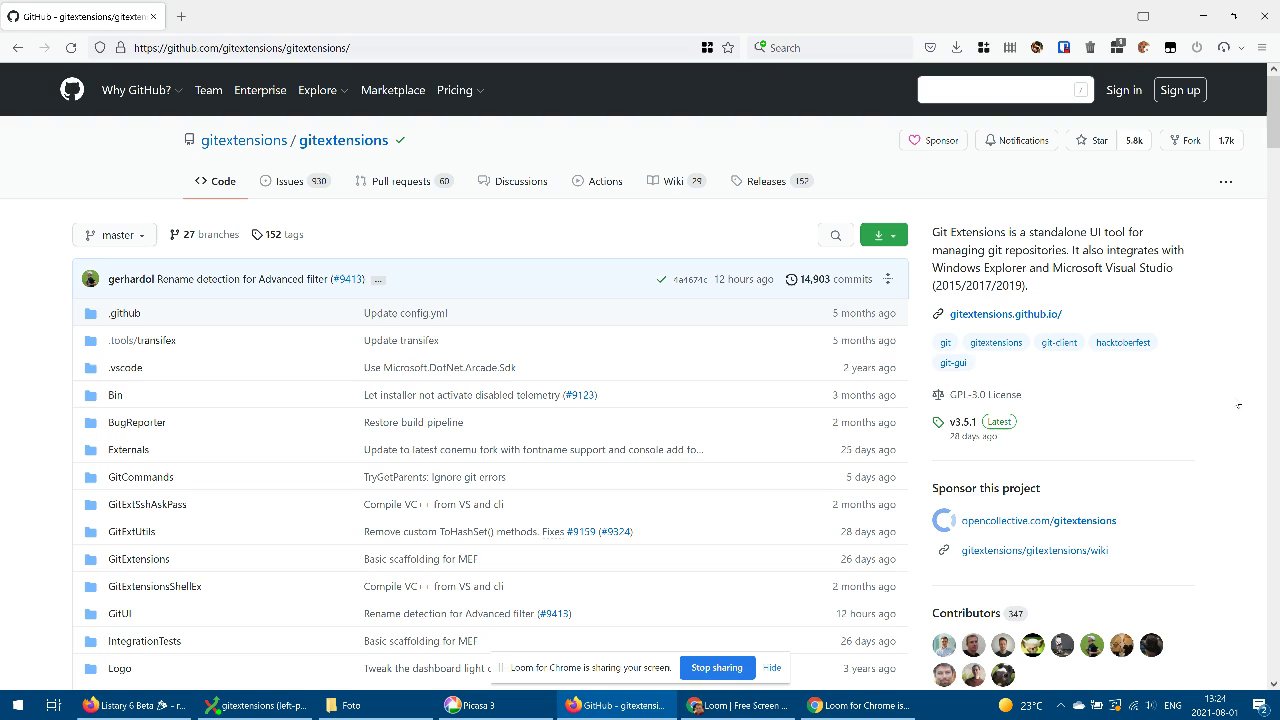Open the three-dot repository navigation overflow
Image resolution: width=1280 pixels, height=720 pixels.
click(x=1225, y=181)
